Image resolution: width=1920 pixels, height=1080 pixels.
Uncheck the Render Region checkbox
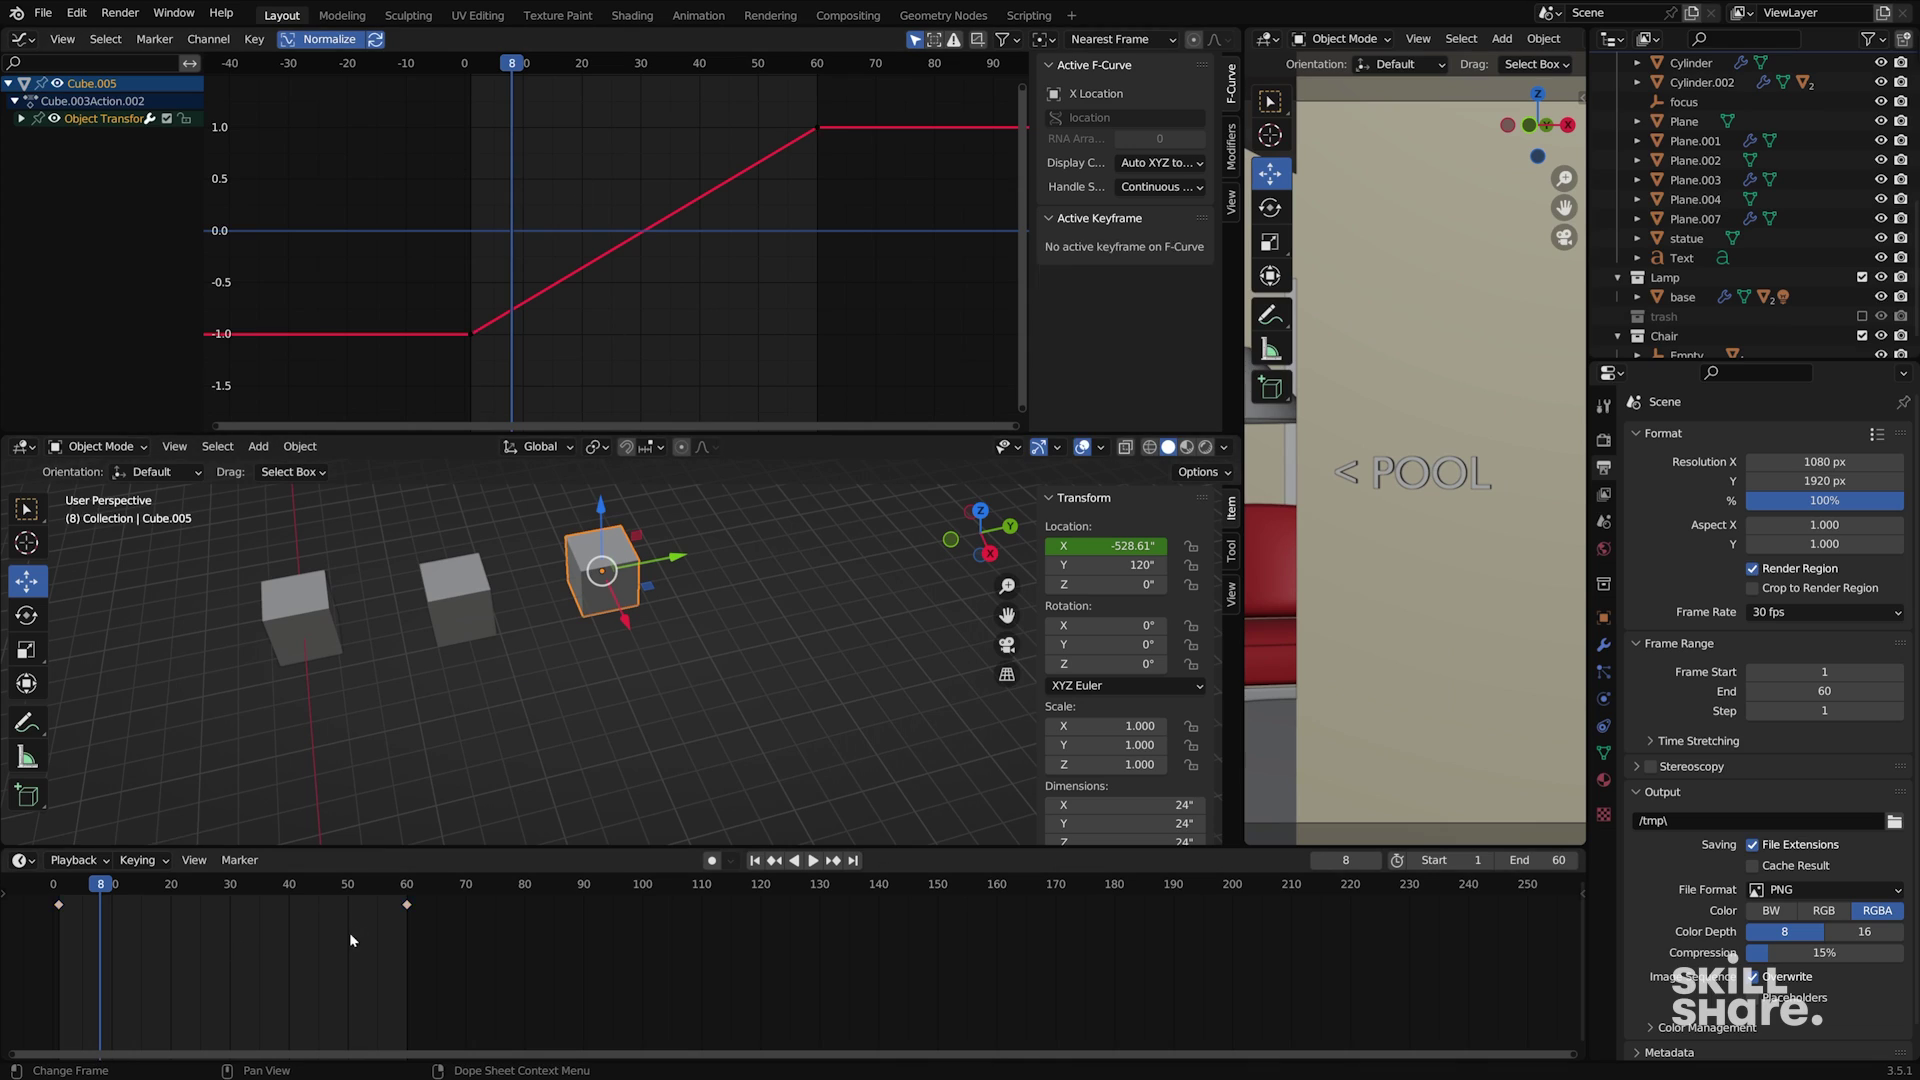[x=1752, y=569]
